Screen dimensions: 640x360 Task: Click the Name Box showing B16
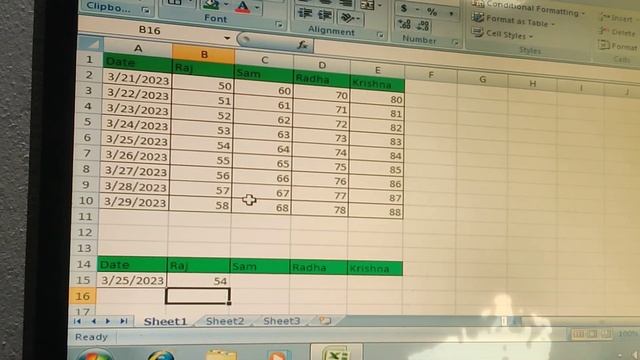click(149, 30)
